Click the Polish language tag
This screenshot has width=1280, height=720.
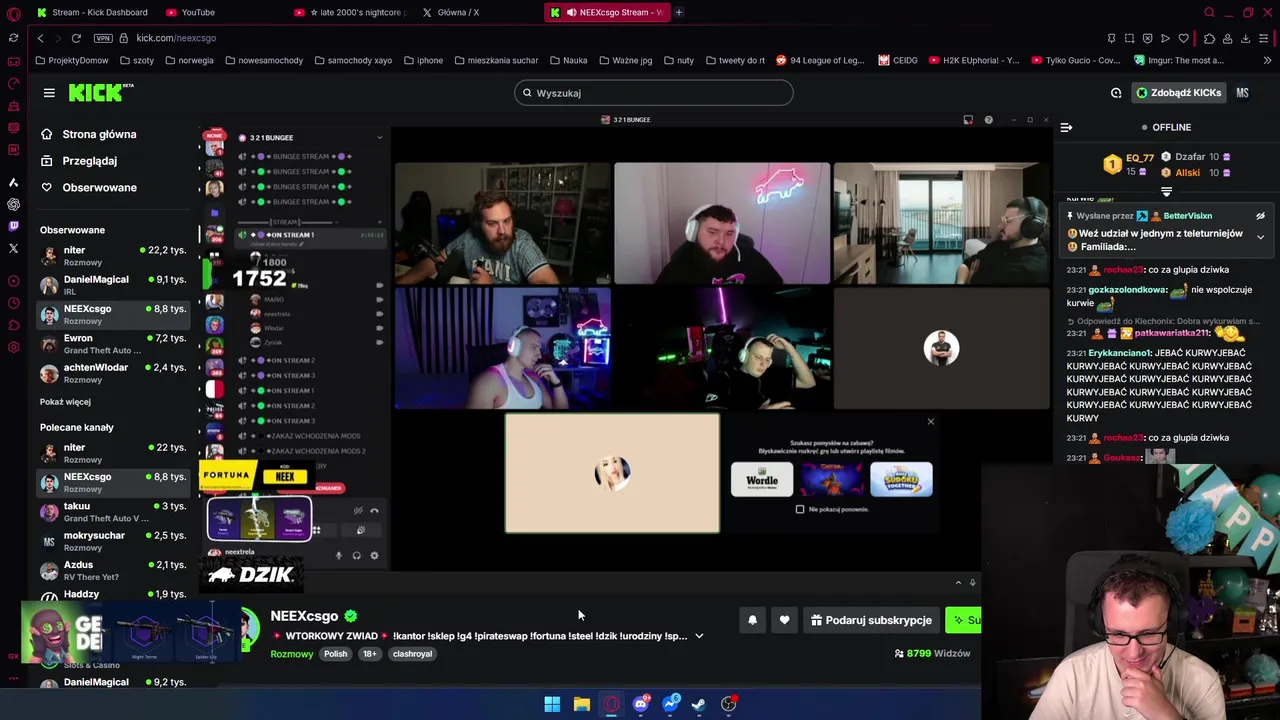[x=335, y=654]
